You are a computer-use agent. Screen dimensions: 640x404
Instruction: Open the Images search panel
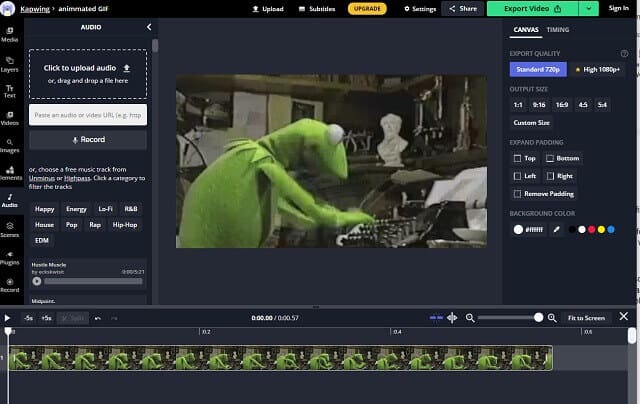[x=9, y=146]
